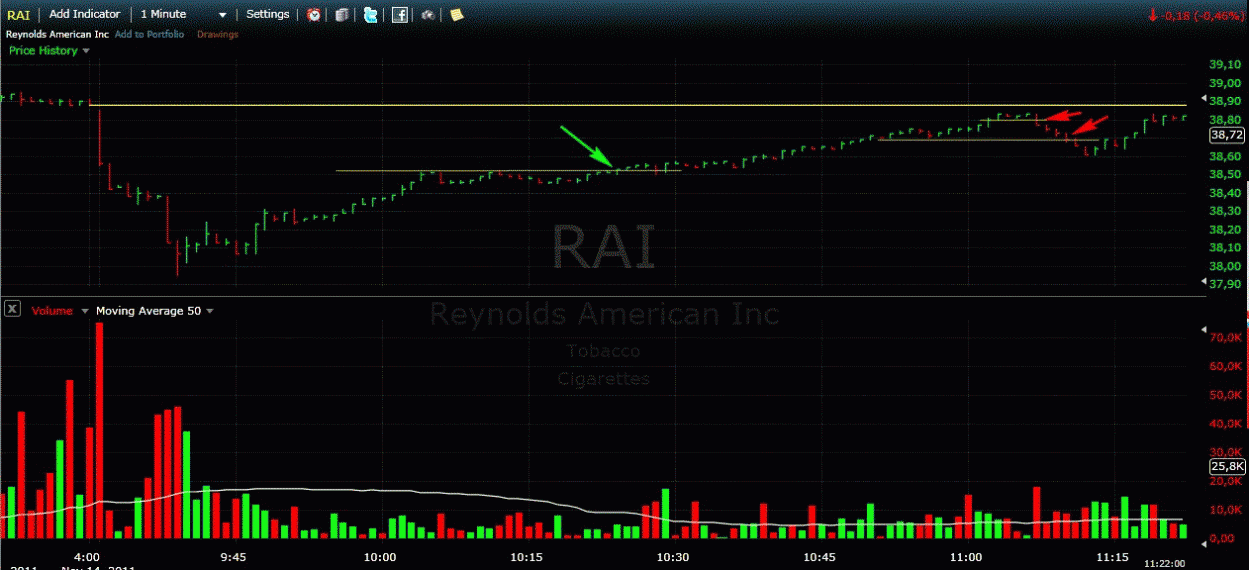Click Add Indicator in the toolbar

coord(85,14)
